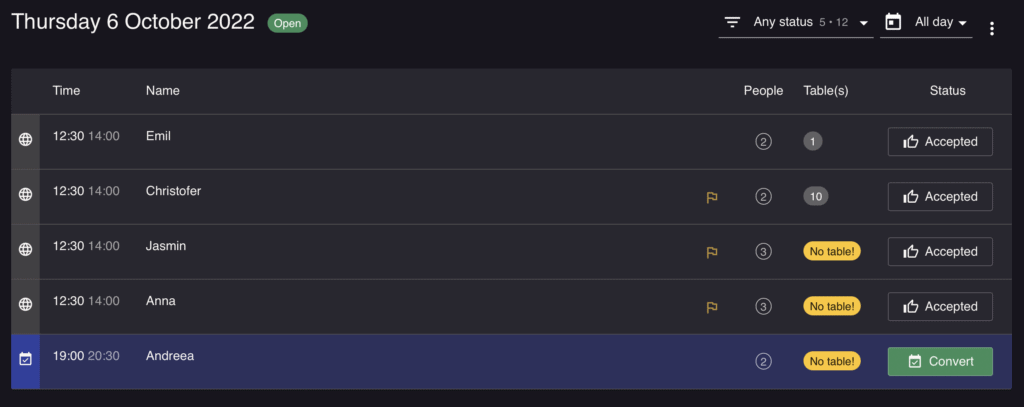
Task: Click Convert on Andreea's reservation
Action: pos(940,361)
